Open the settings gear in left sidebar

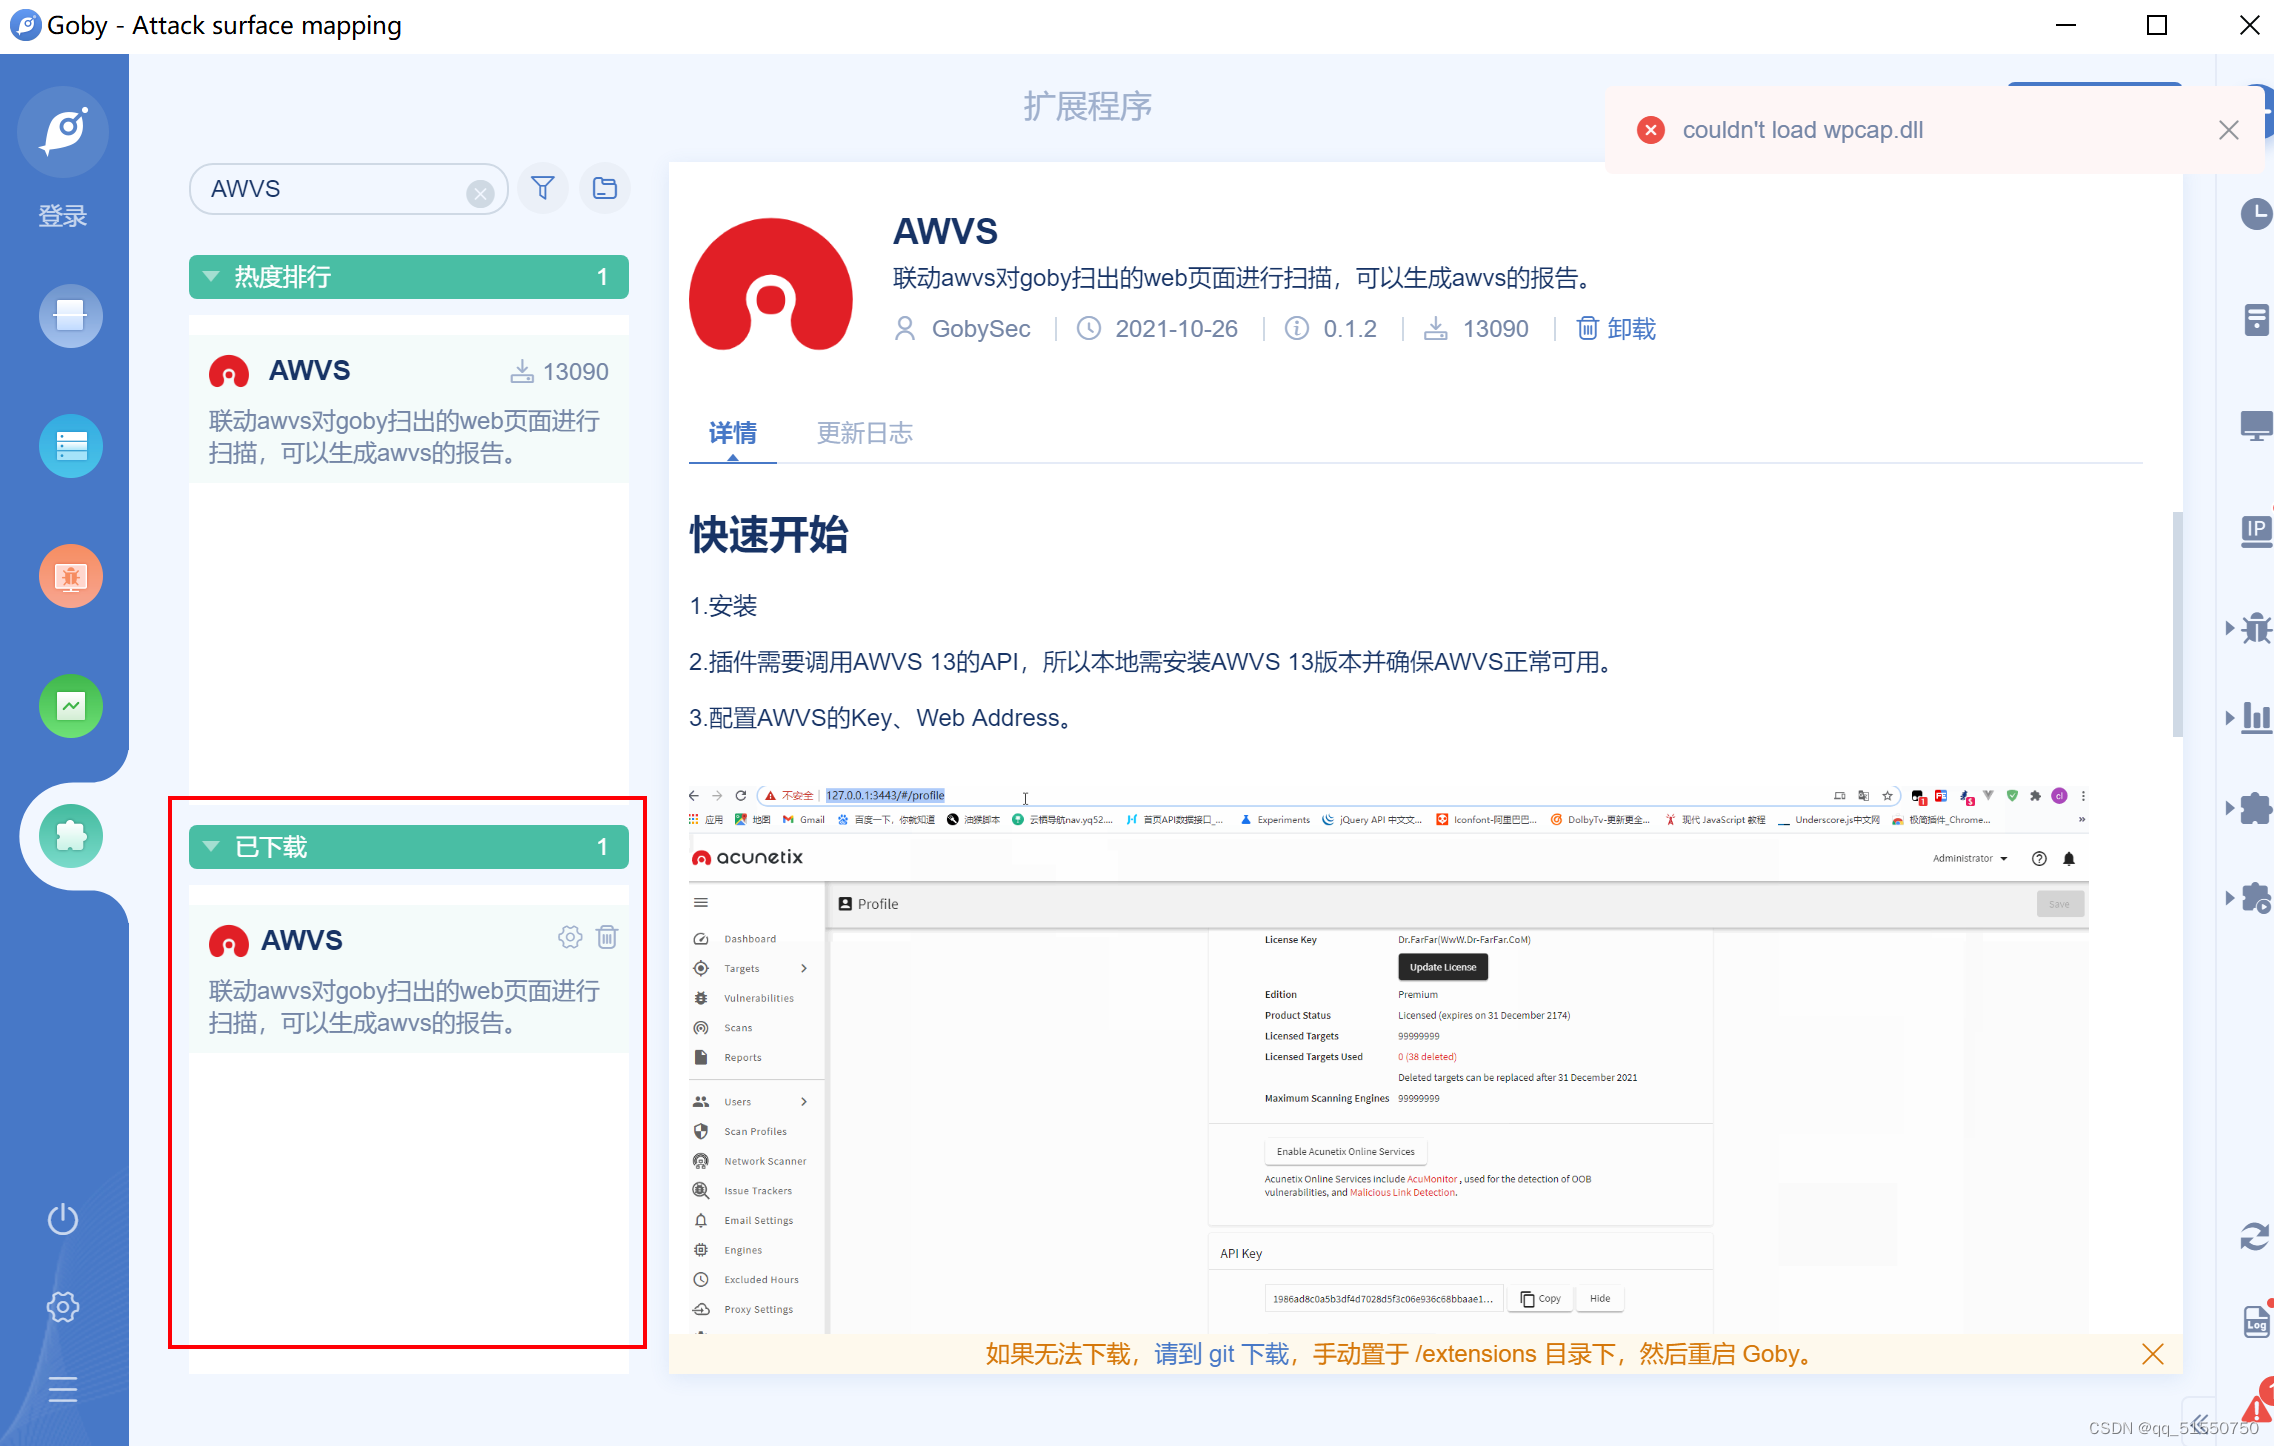click(62, 1307)
